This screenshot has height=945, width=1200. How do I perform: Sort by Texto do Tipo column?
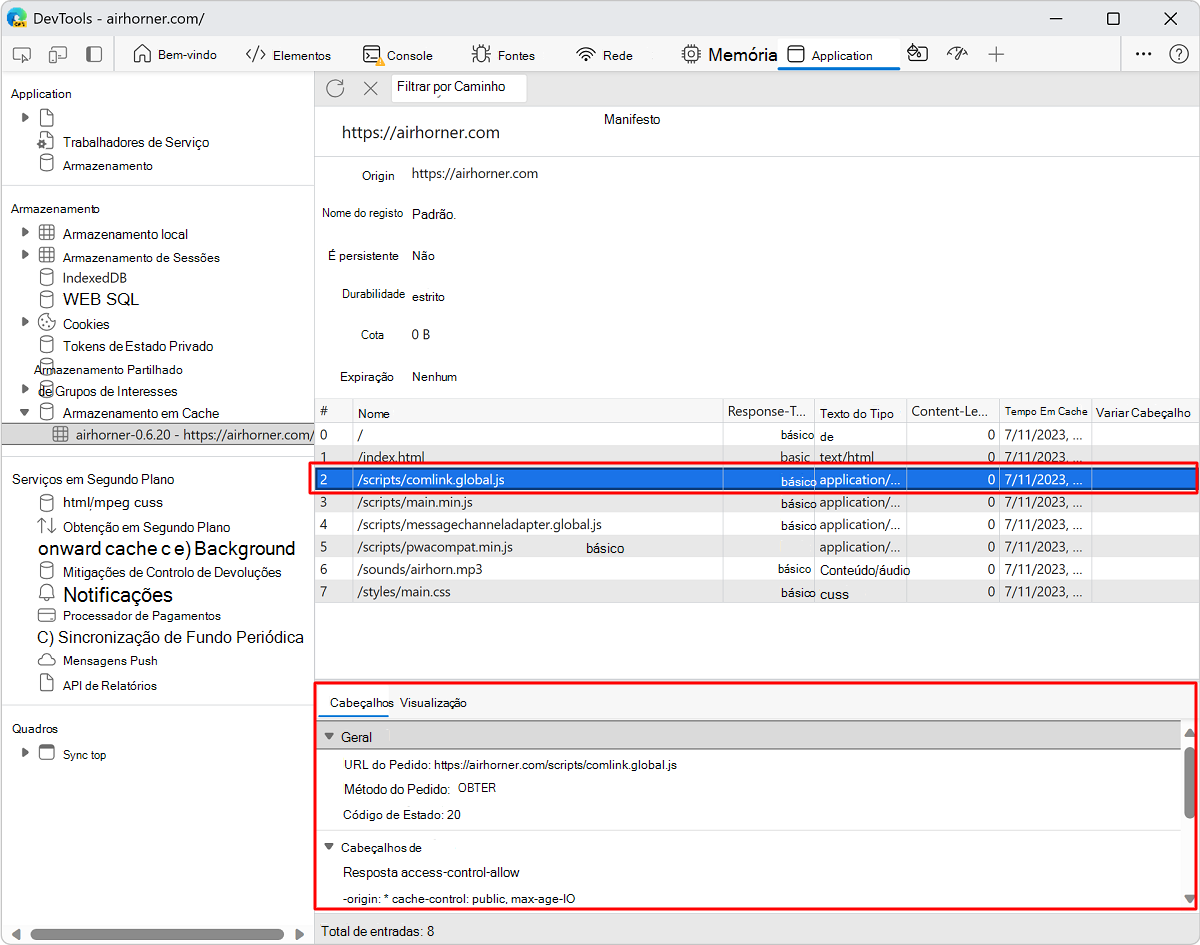point(860,412)
